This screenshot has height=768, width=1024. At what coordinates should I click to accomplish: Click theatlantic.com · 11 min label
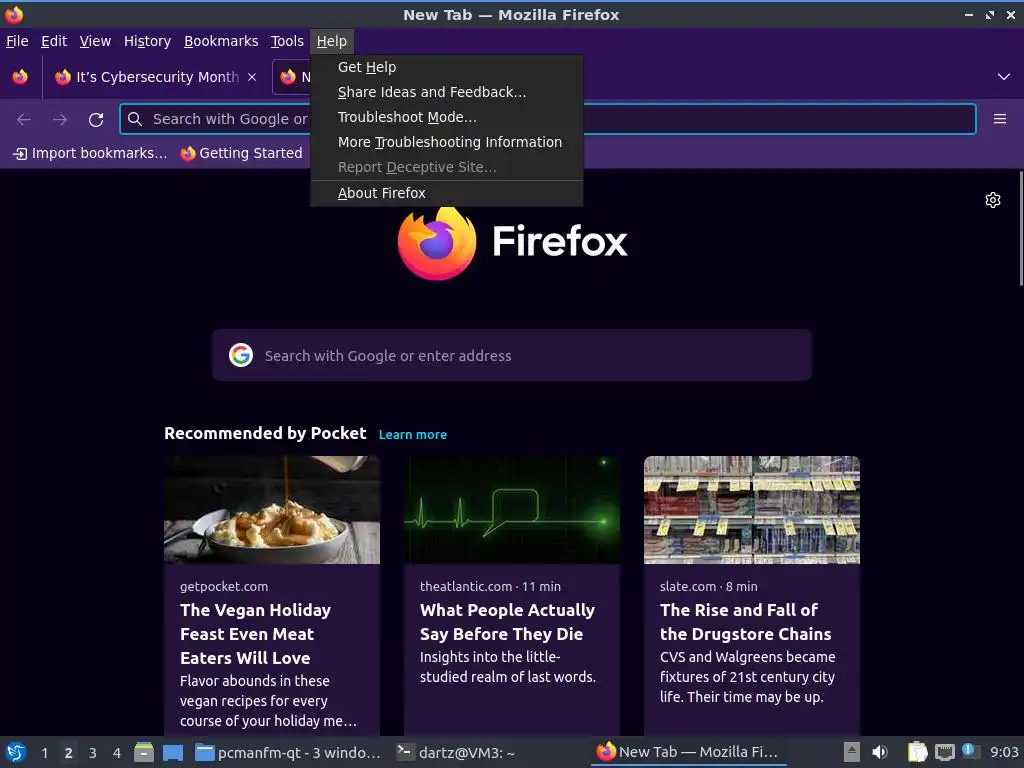click(x=490, y=586)
